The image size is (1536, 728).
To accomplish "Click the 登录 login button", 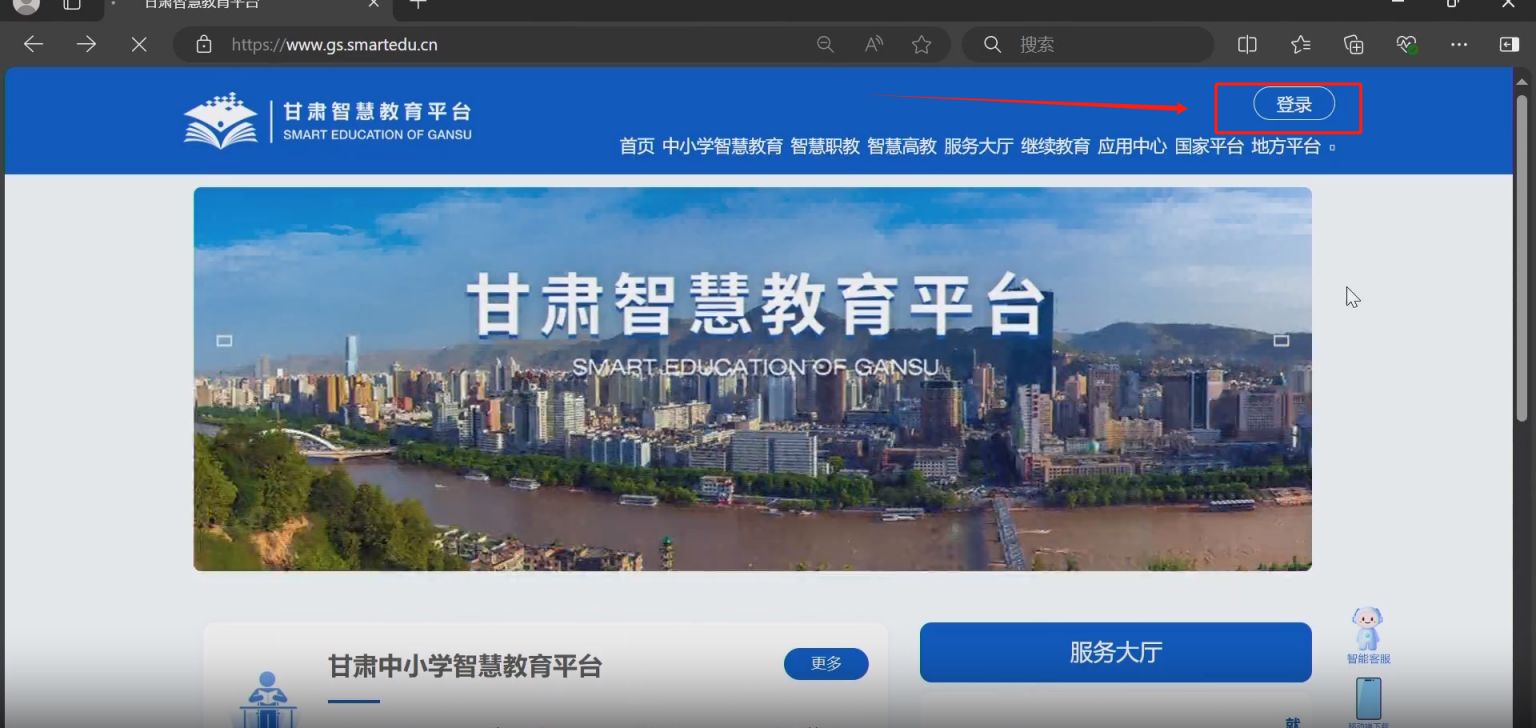I will pyautogui.click(x=1293, y=104).
